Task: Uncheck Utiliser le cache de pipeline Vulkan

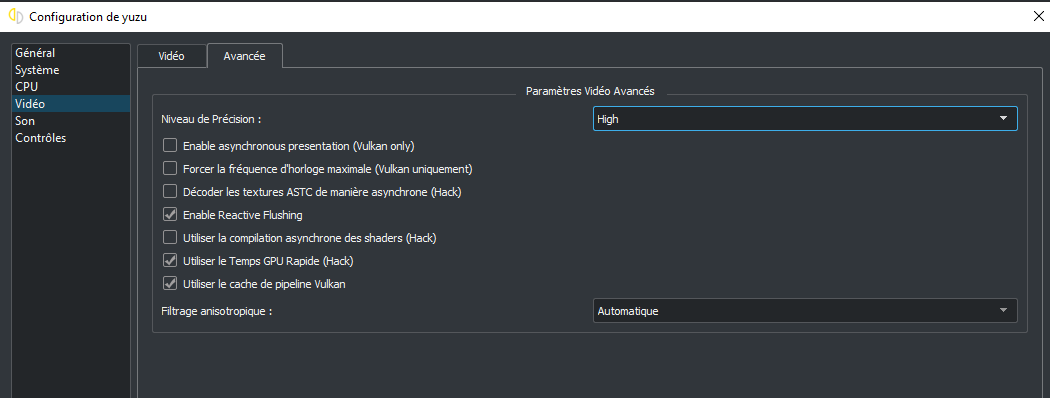Action: pyautogui.click(x=170, y=284)
